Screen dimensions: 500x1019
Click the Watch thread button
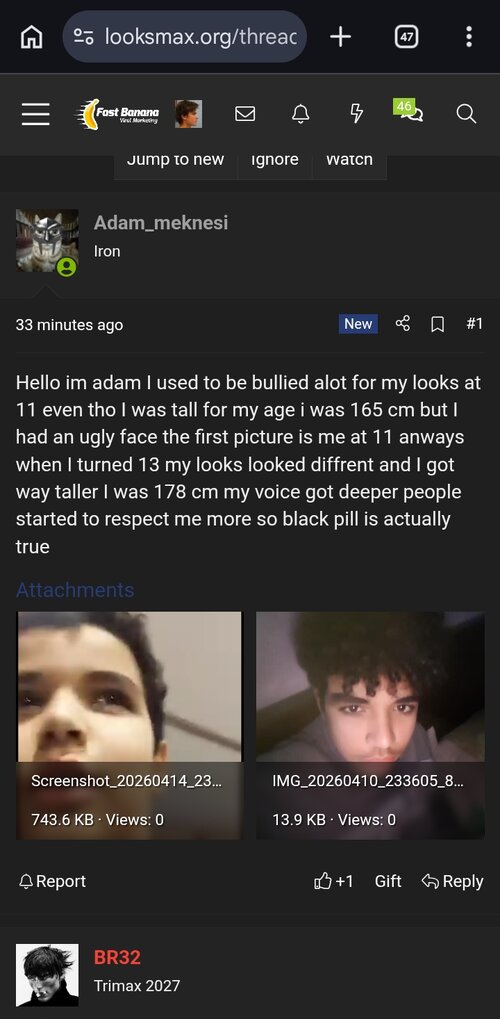tap(349, 160)
